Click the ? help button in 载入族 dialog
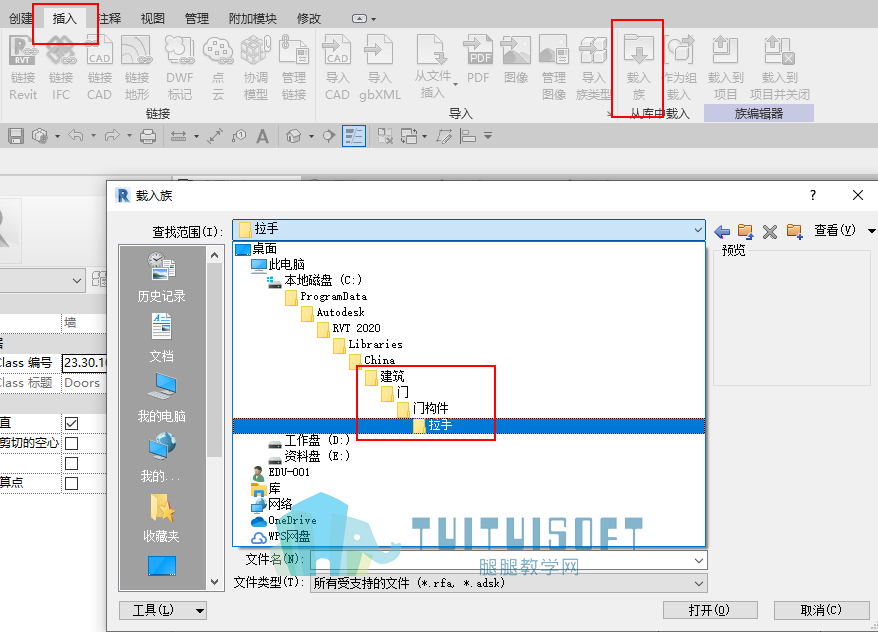878x632 pixels. pos(812,195)
